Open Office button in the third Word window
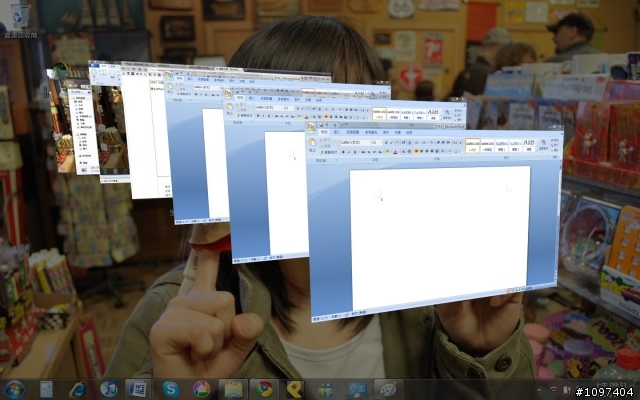 click(168, 75)
